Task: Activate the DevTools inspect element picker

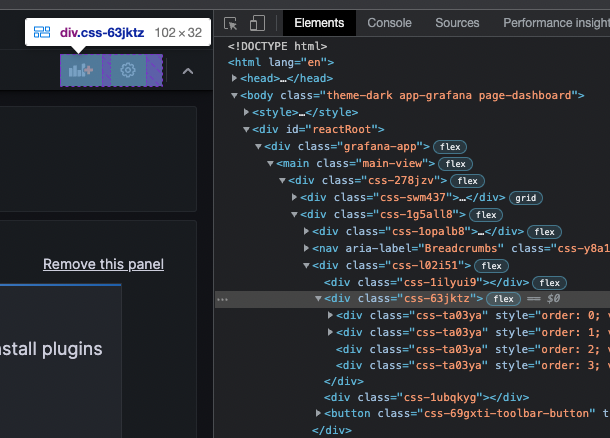Action: pyautogui.click(x=231, y=23)
